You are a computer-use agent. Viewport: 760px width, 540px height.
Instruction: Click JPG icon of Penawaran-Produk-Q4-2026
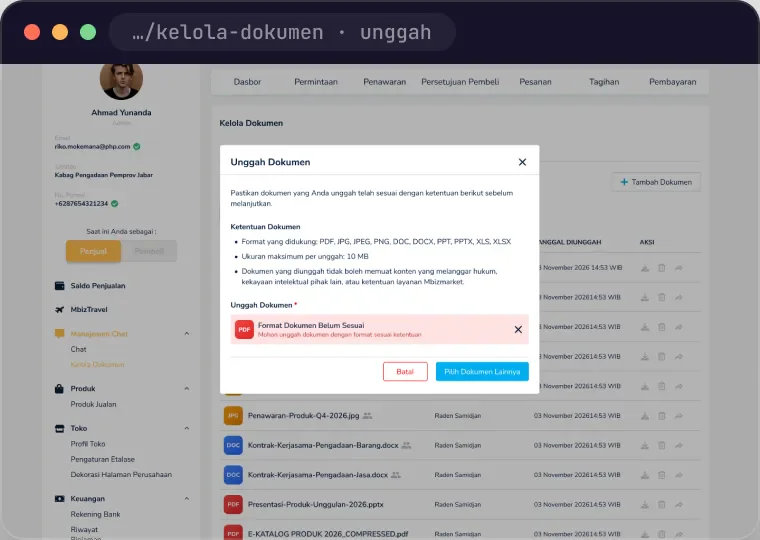[x=233, y=416]
